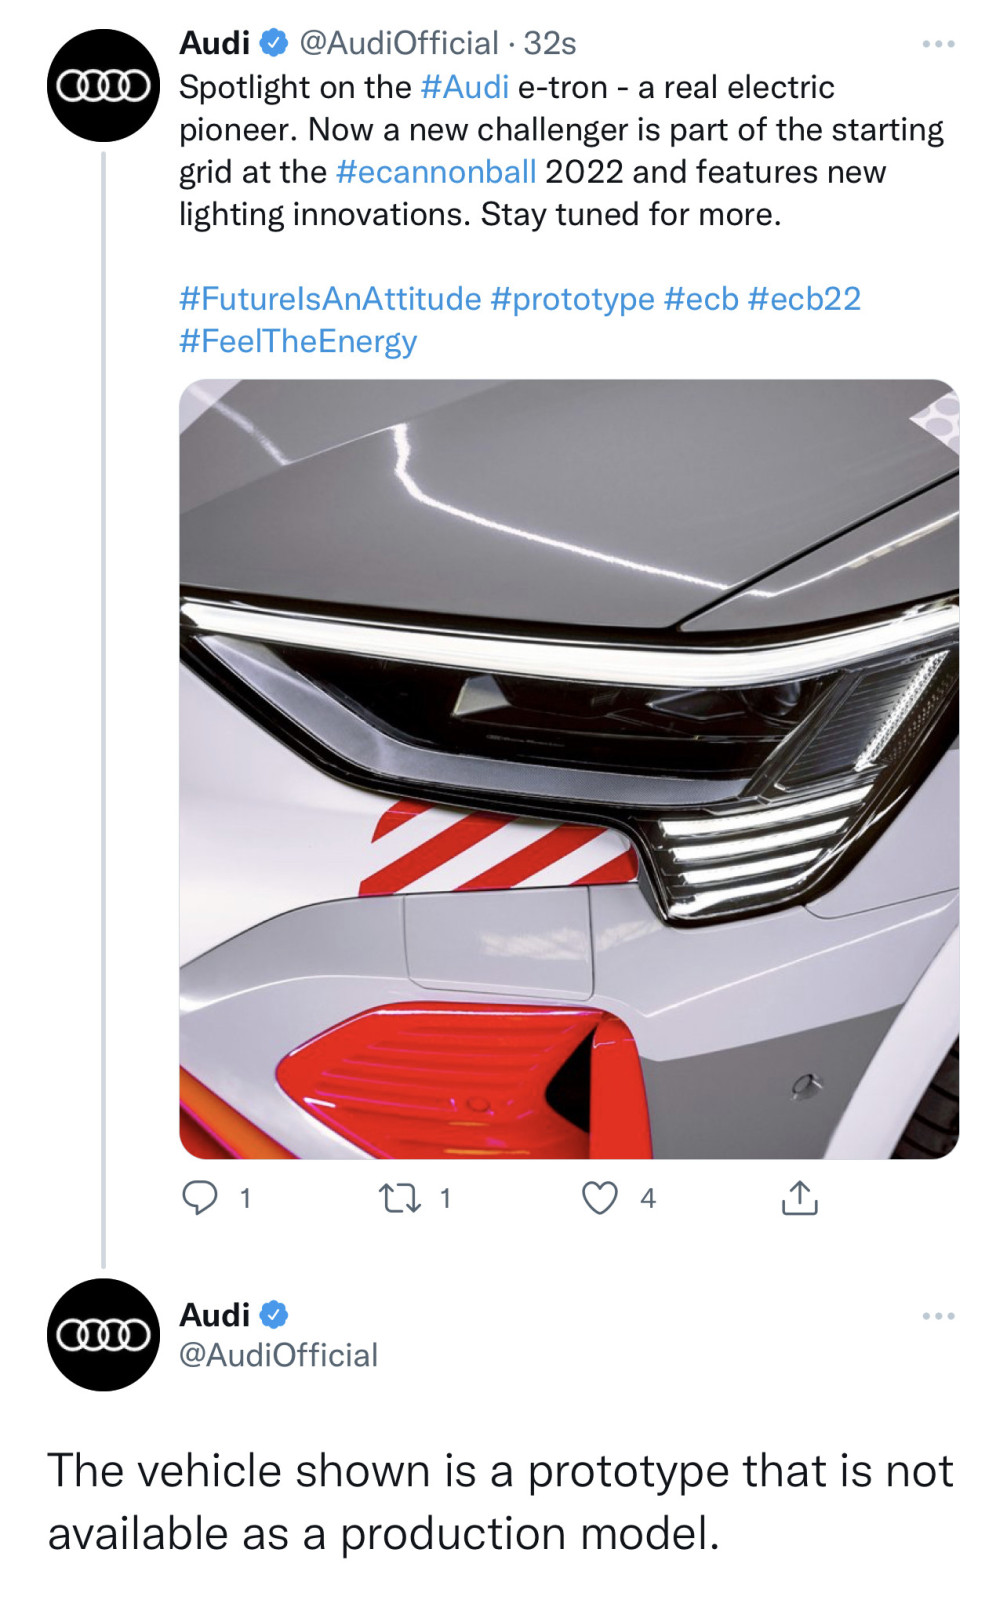Follow the #FutureIsAnAttitude hashtag link

[328, 297]
